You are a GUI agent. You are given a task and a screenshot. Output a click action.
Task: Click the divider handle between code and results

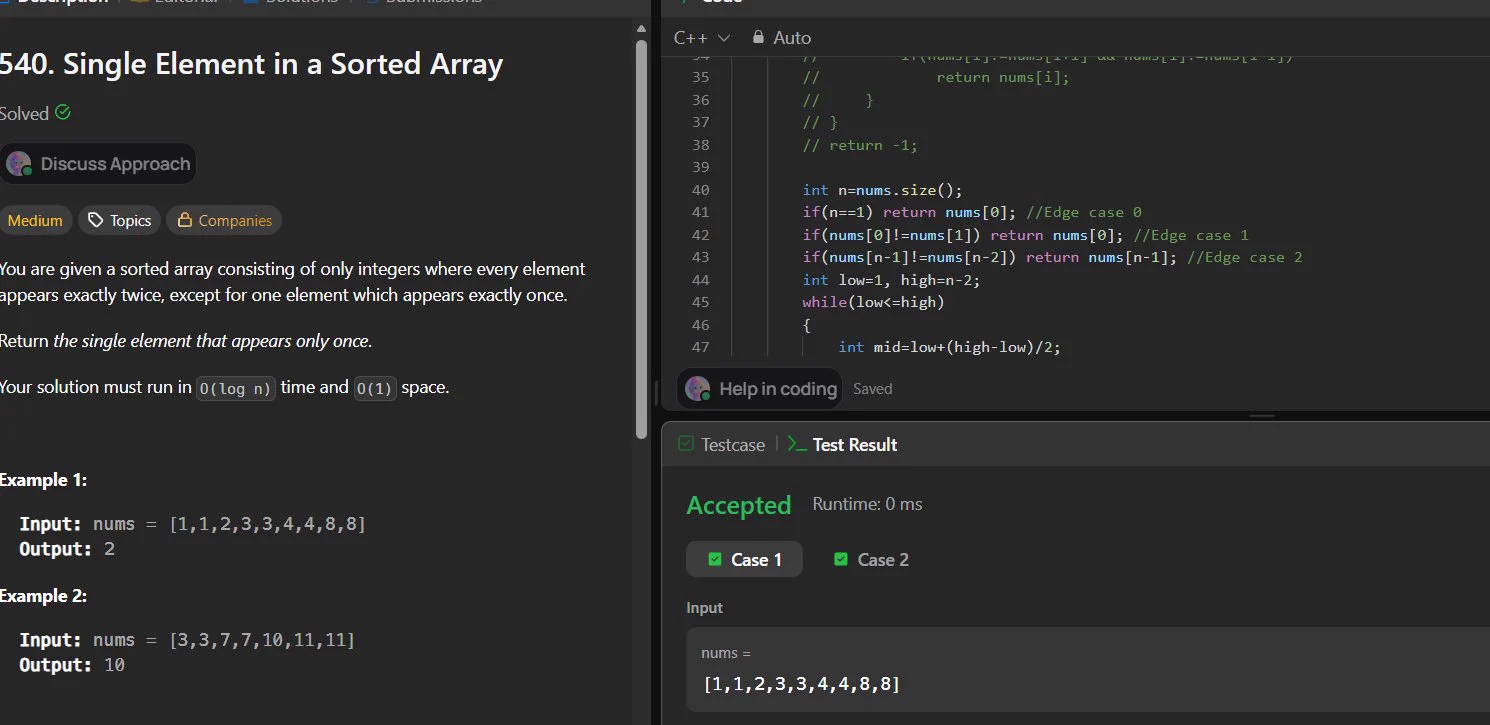pyautogui.click(x=1263, y=416)
